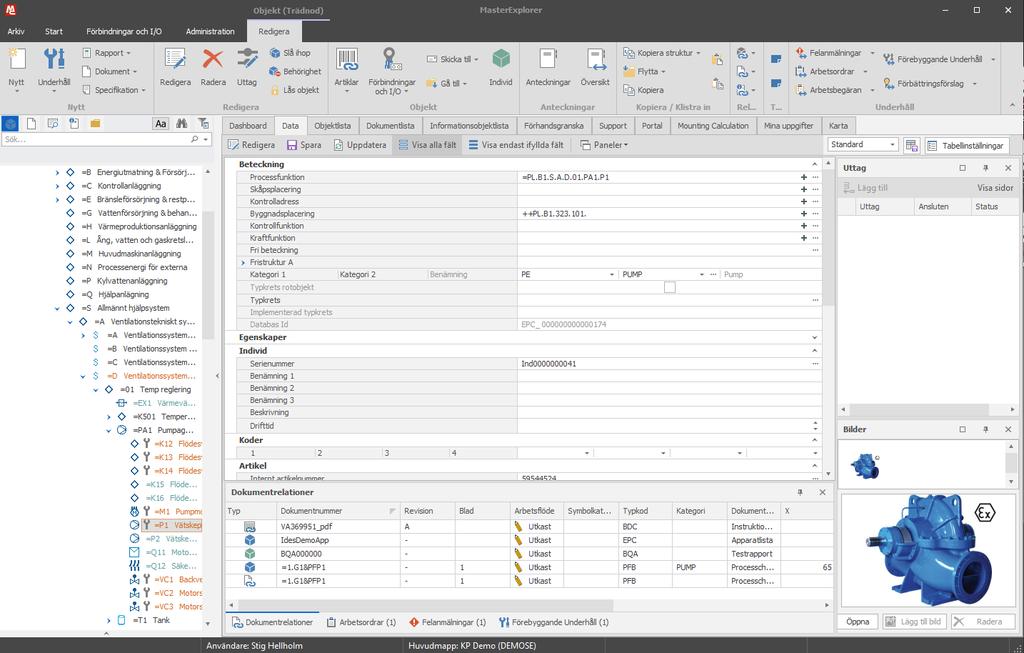Screen dimensions: 1024x653
Task: Click the Kopiera ribbon item
Action: pyautogui.click(x=644, y=90)
